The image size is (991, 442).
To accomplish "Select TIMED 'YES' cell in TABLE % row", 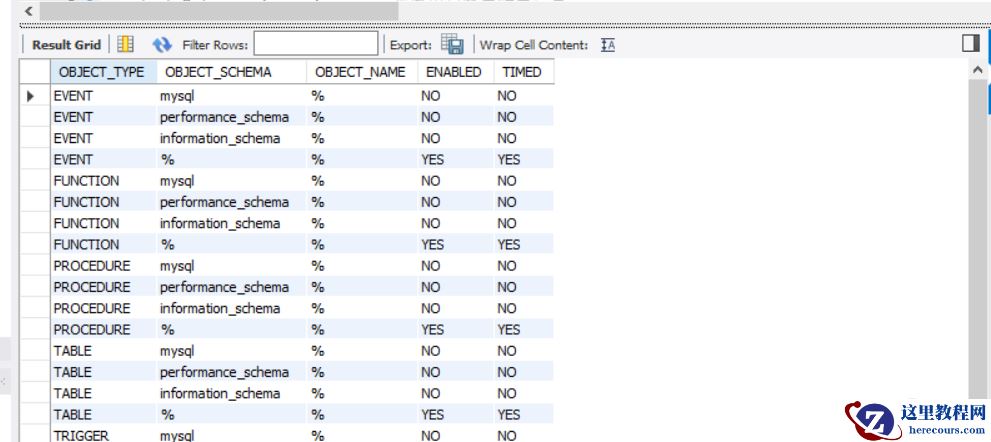I will click(x=523, y=415).
